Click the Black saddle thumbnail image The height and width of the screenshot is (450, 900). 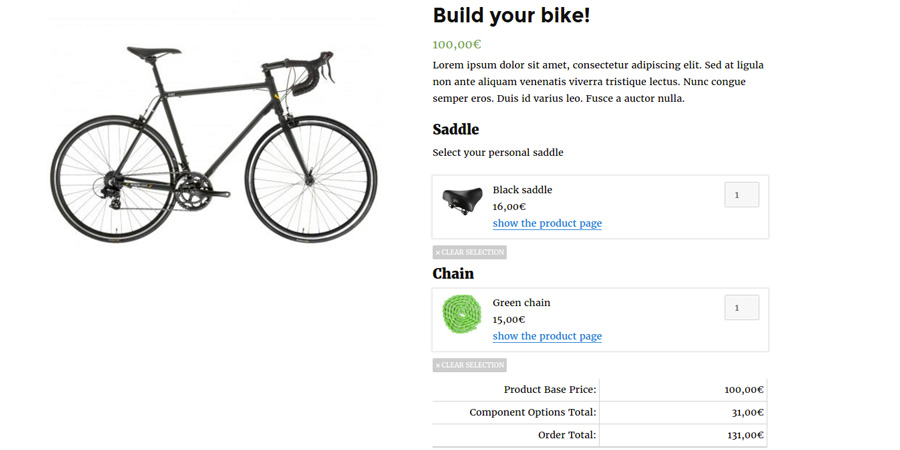tap(462, 200)
